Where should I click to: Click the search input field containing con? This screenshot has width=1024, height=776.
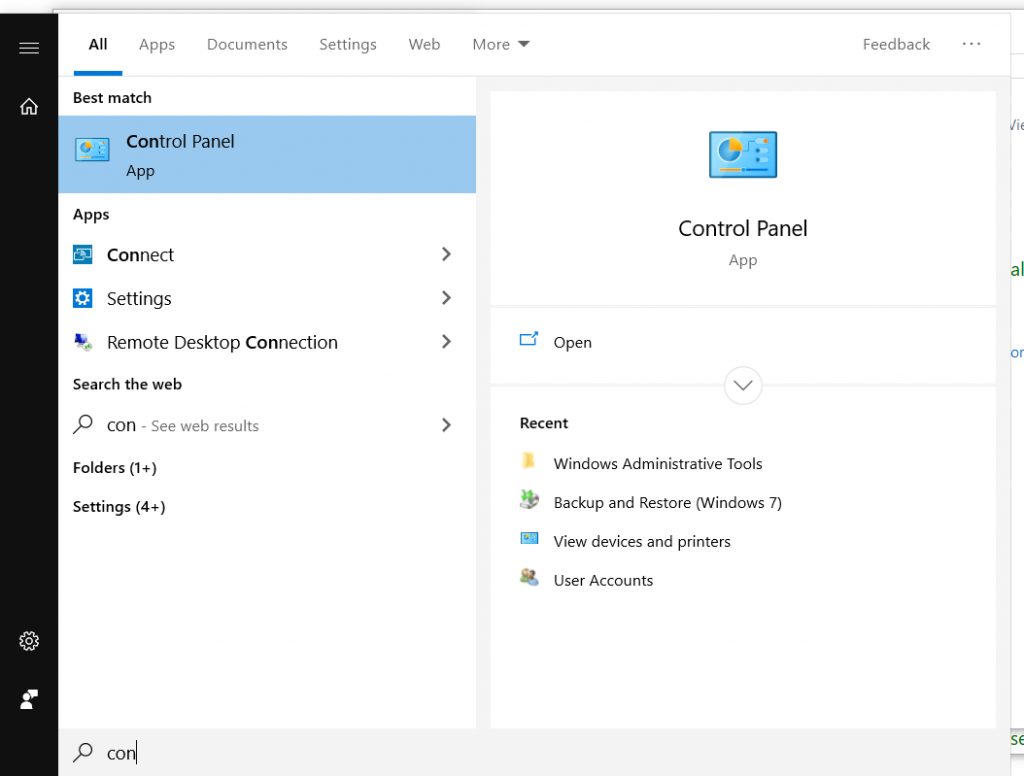(534, 752)
